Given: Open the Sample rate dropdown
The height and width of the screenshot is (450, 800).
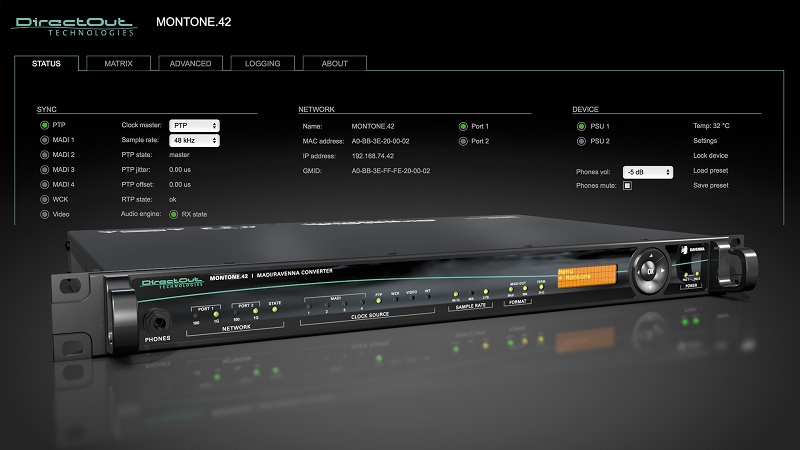Looking at the screenshot, I should coord(194,140).
